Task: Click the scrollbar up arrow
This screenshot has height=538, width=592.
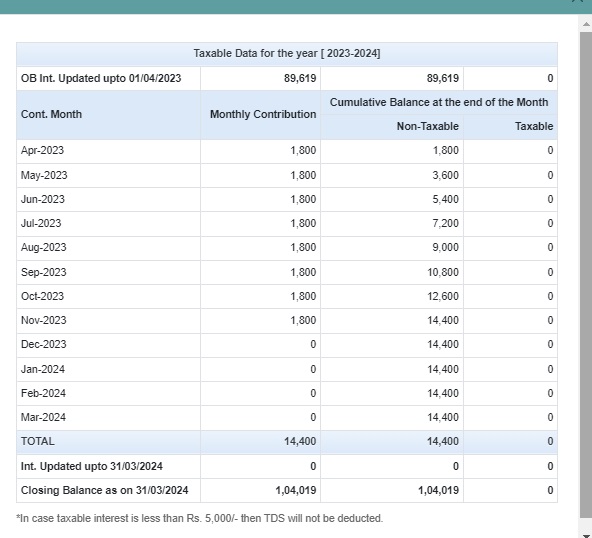Action: 586,24
